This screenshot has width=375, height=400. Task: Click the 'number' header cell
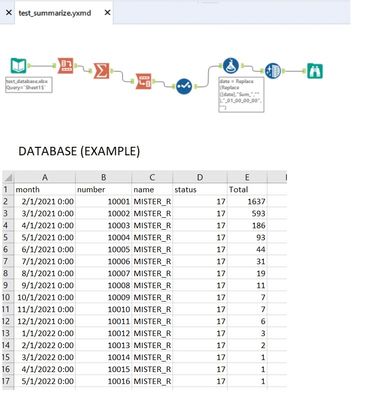tap(104, 189)
